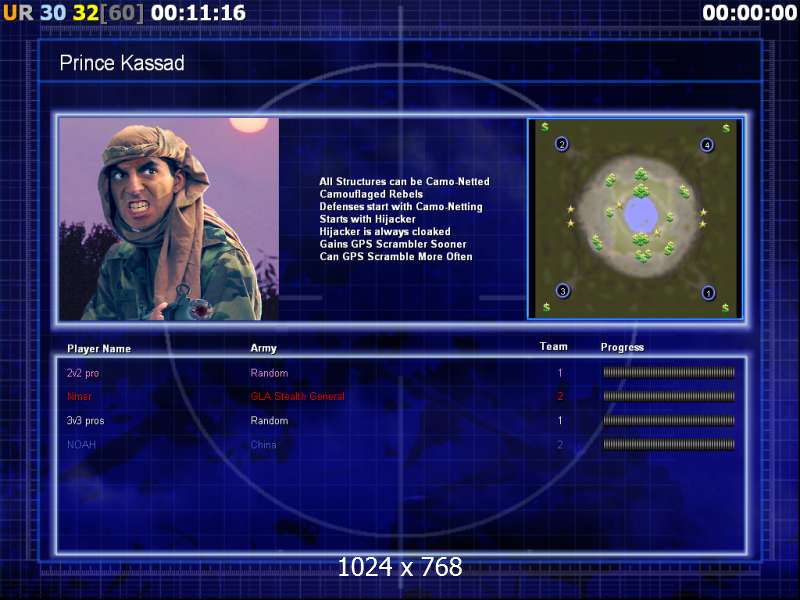Select player name NOAH
Viewport: 800px width, 600px height.
coord(82,444)
